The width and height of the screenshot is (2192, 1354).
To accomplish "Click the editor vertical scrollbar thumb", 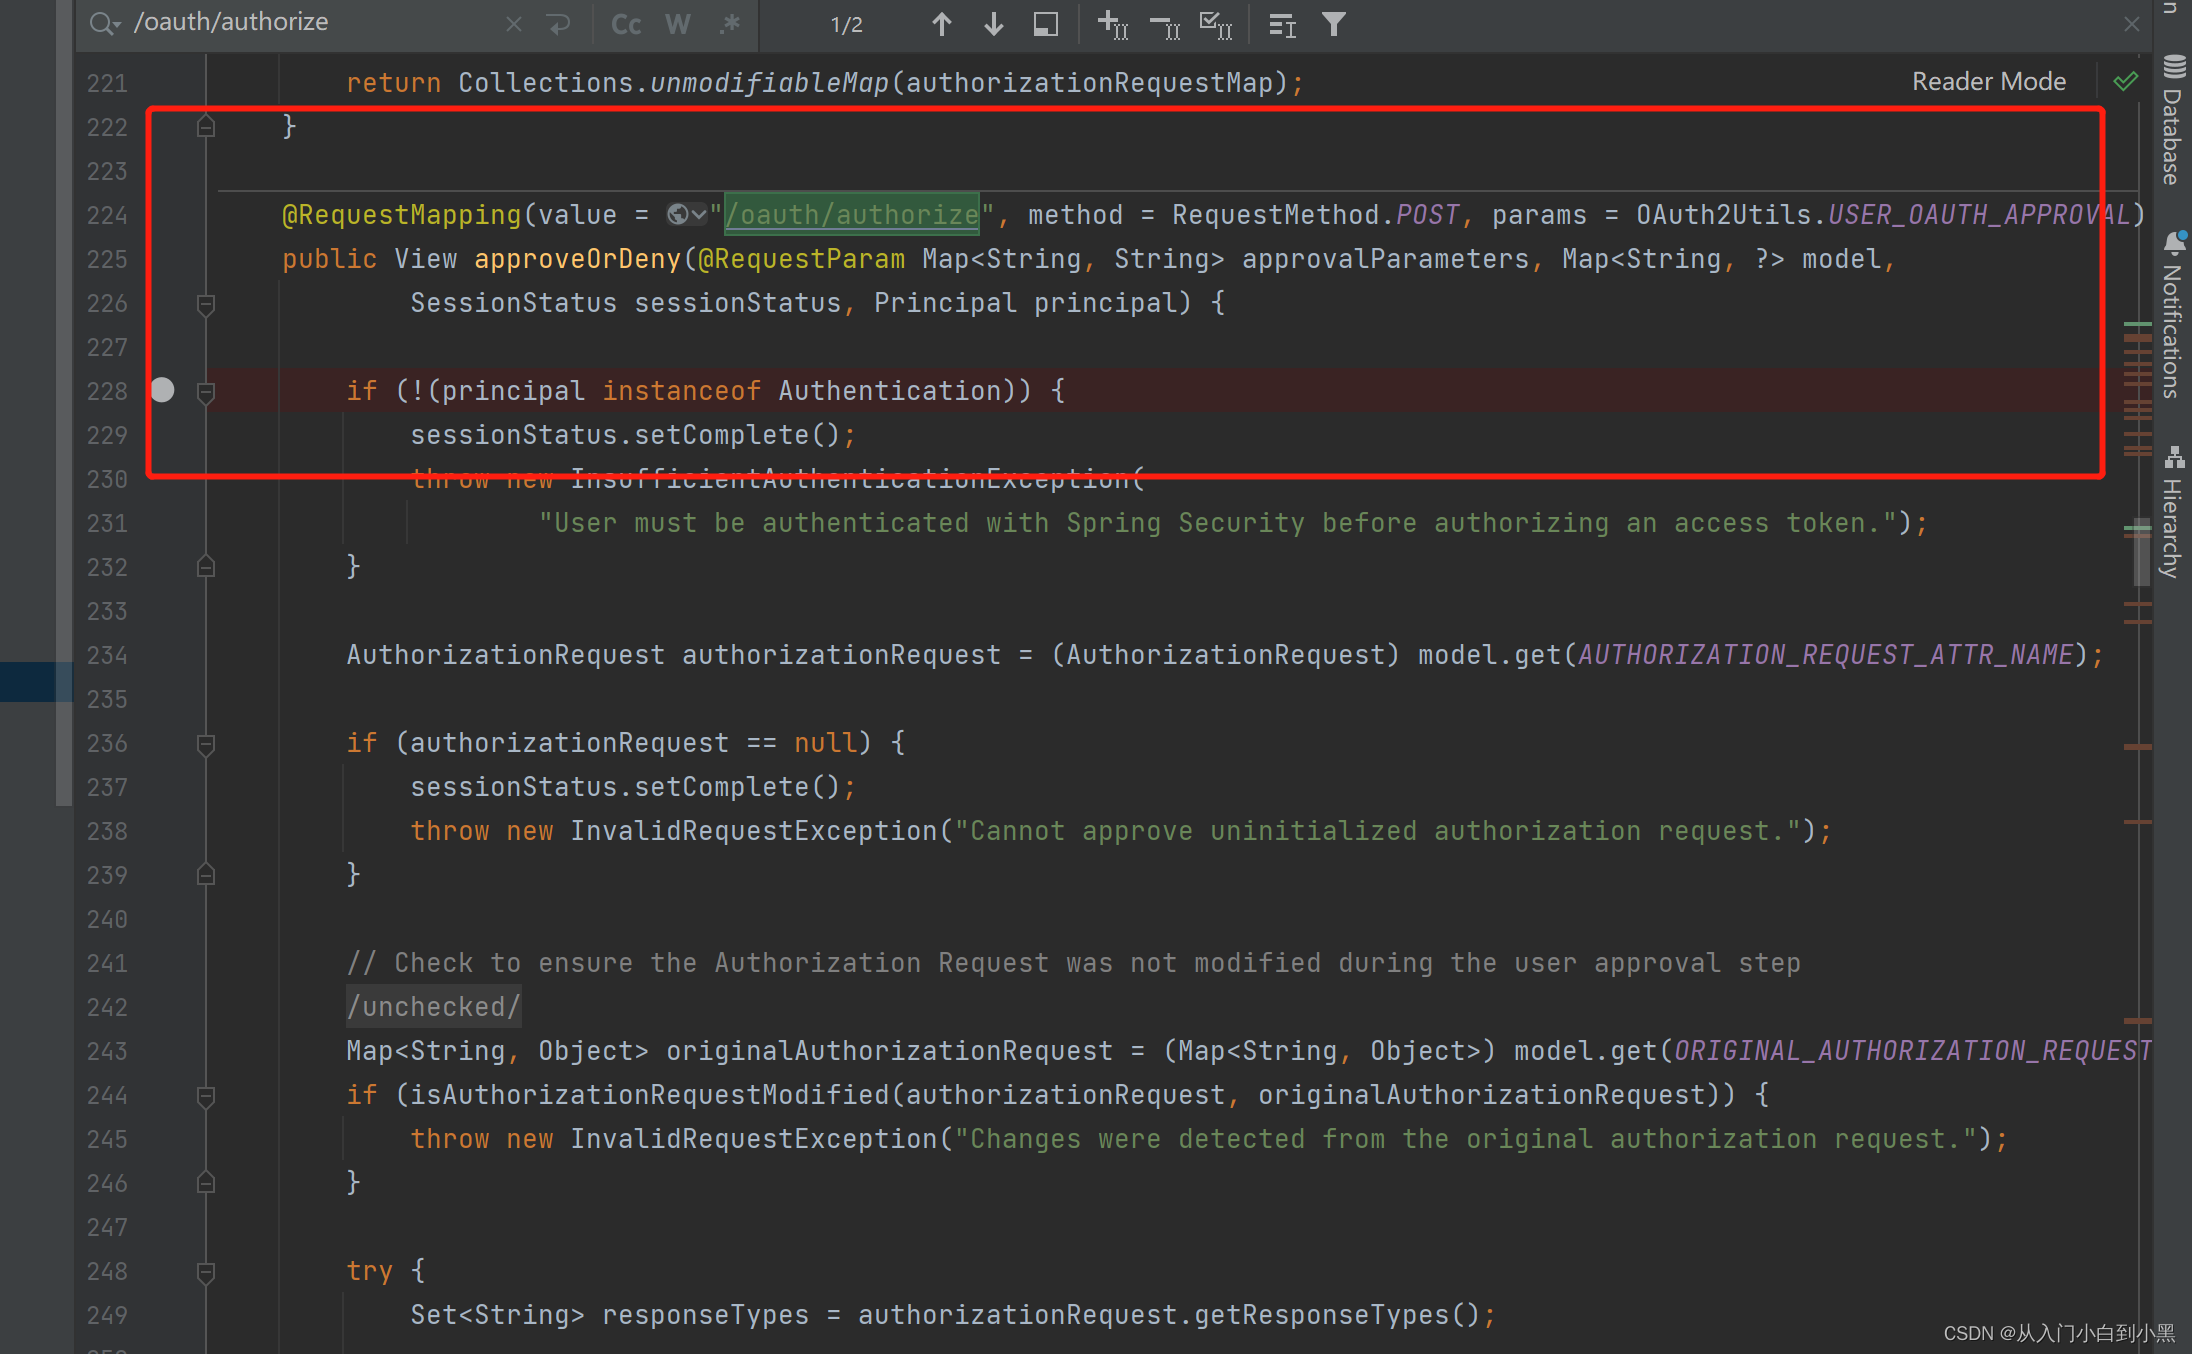I will coord(2141,552).
